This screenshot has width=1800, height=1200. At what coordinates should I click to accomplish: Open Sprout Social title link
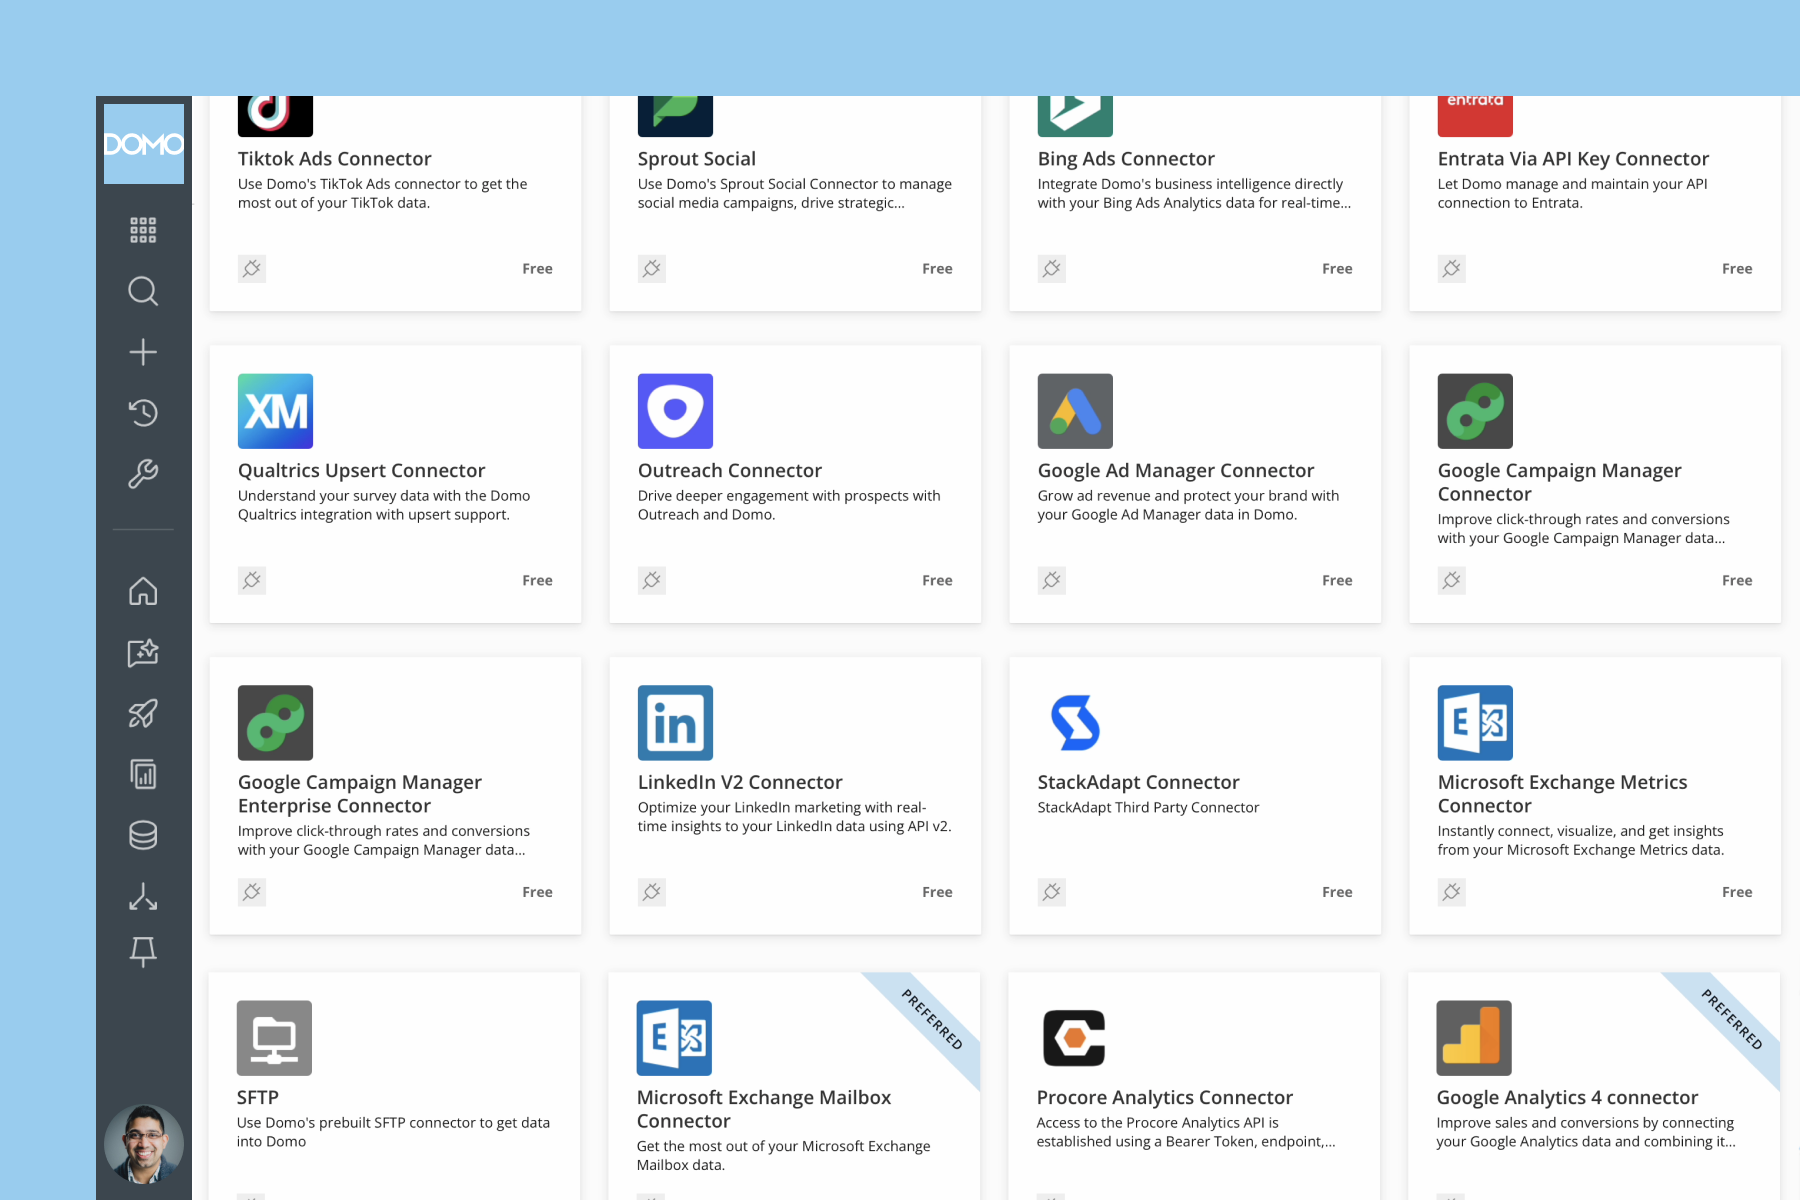pos(697,158)
